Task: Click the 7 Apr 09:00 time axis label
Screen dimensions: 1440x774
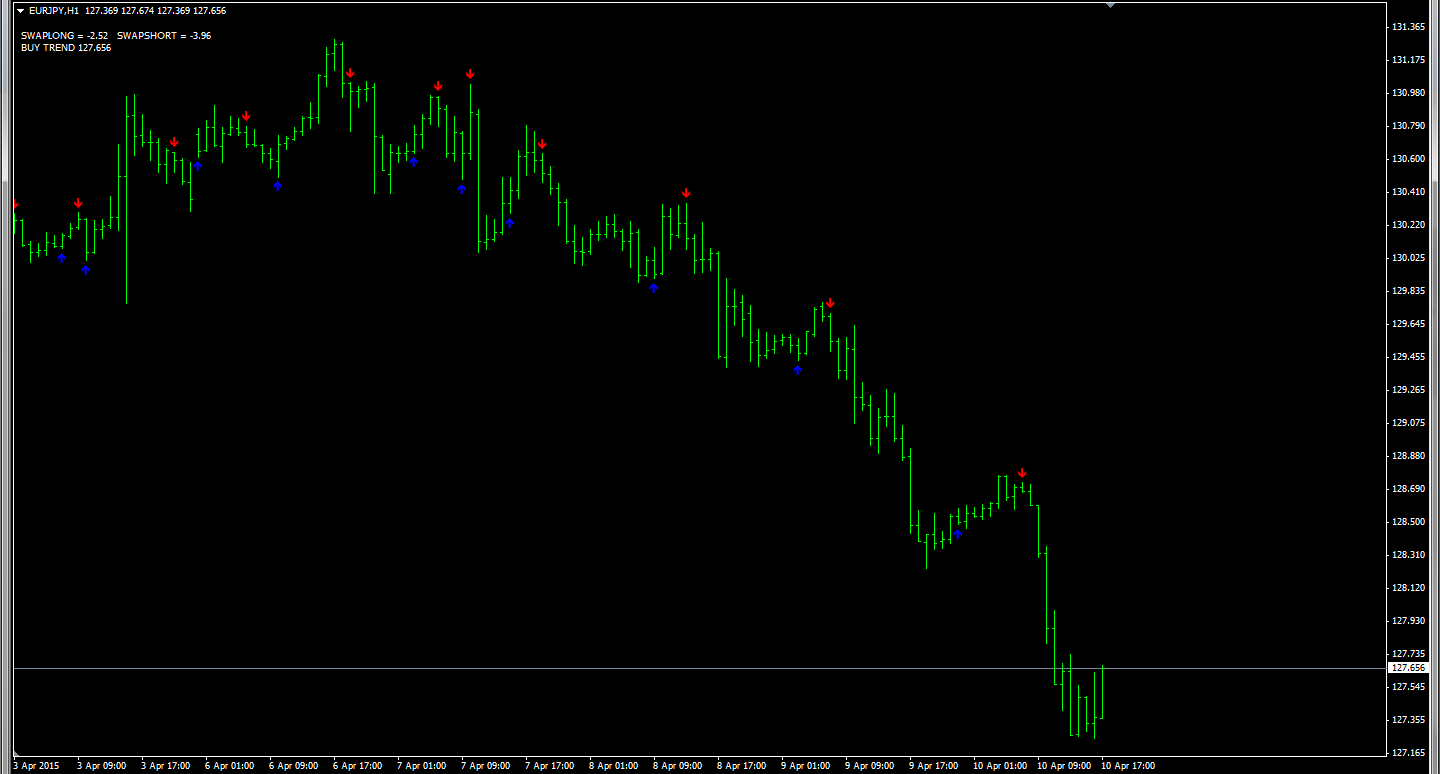Action: 485,766
